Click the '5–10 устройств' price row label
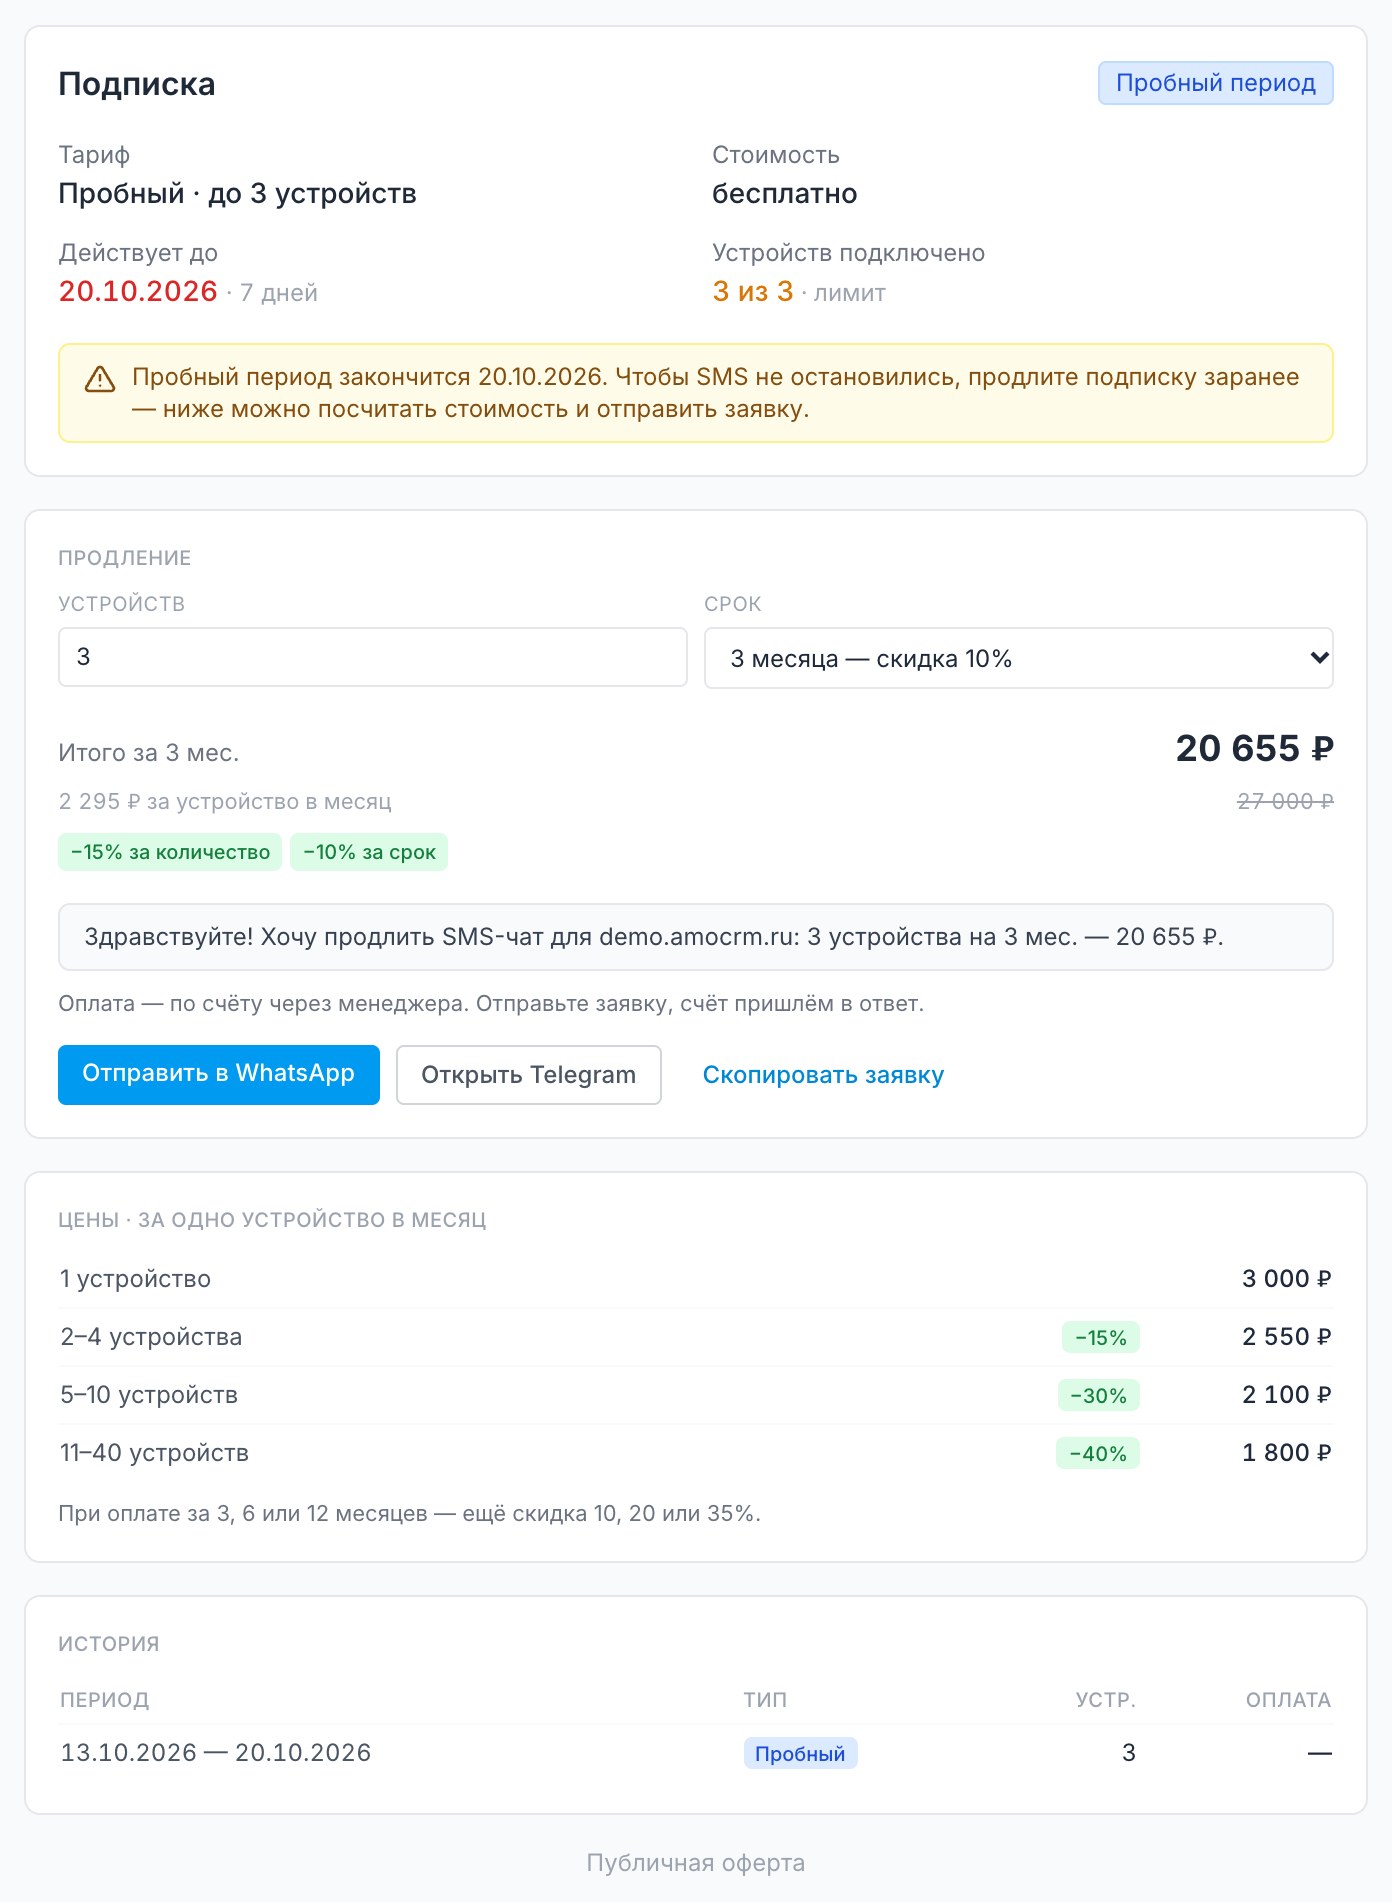1392x1902 pixels. tap(149, 1395)
